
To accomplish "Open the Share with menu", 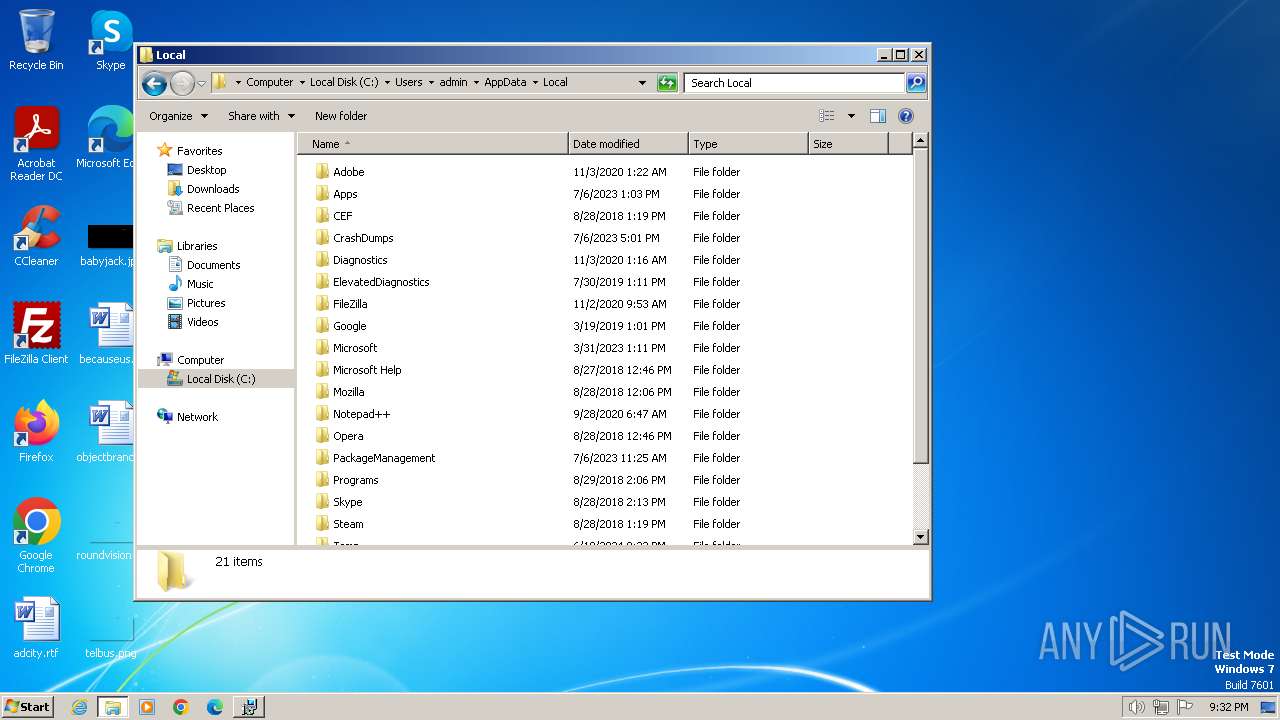I will (x=261, y=116).
